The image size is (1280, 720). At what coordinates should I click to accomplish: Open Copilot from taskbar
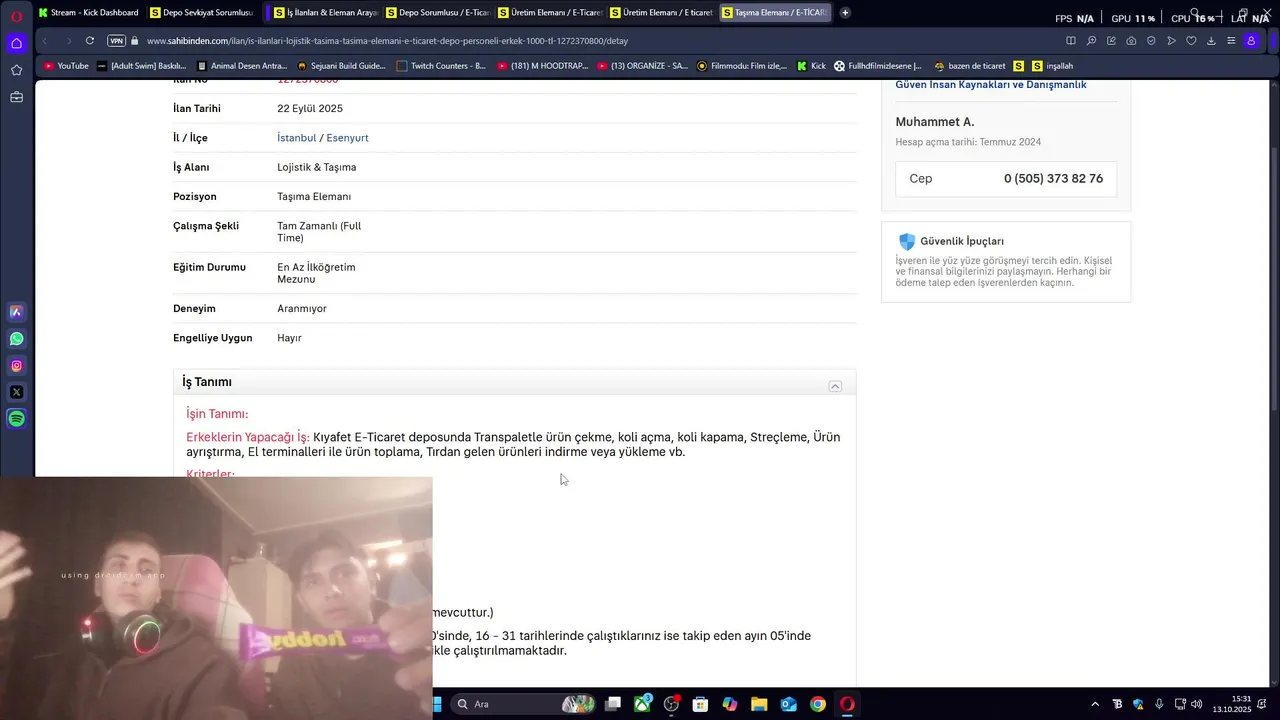coord(730,704)
